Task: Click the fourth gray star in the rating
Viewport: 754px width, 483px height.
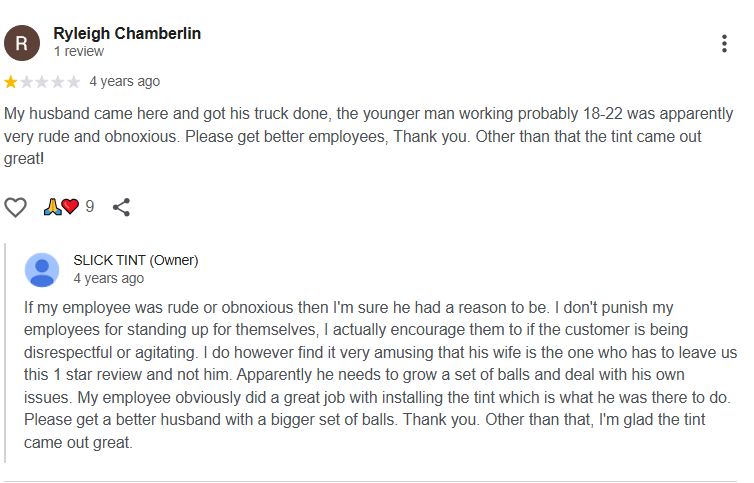Action: pyautogui.click(x=58, y=82)
